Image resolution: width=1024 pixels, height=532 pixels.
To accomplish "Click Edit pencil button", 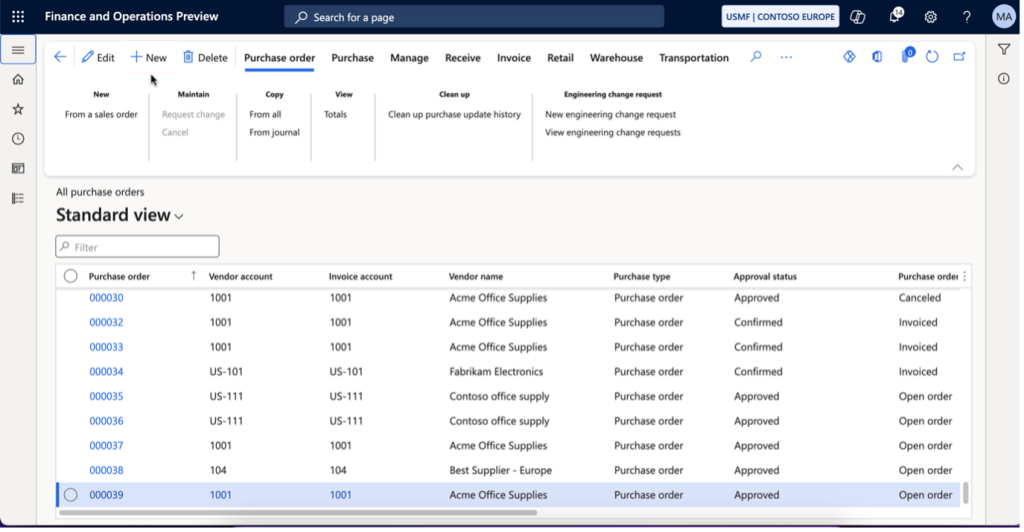I will (98, 57).
